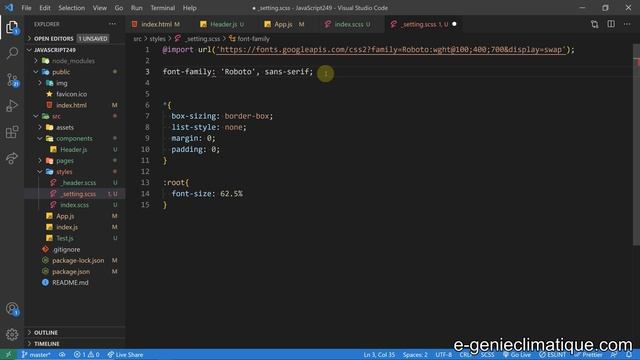Open the Help menu
Image resolution: width=640 pixels, height=360 pixels.
(x=189, y=8)
